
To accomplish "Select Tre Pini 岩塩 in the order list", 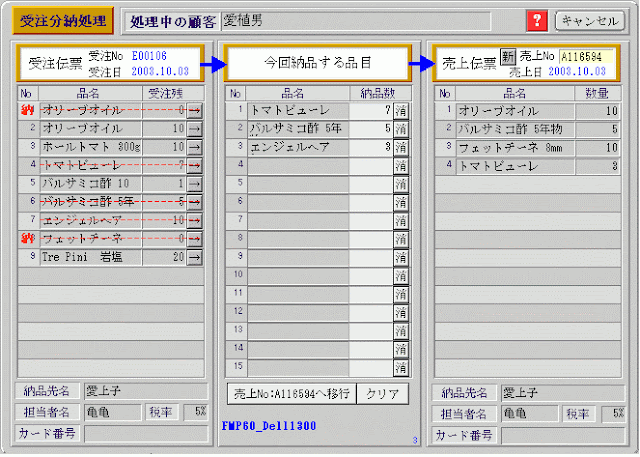I will (91, 257).
